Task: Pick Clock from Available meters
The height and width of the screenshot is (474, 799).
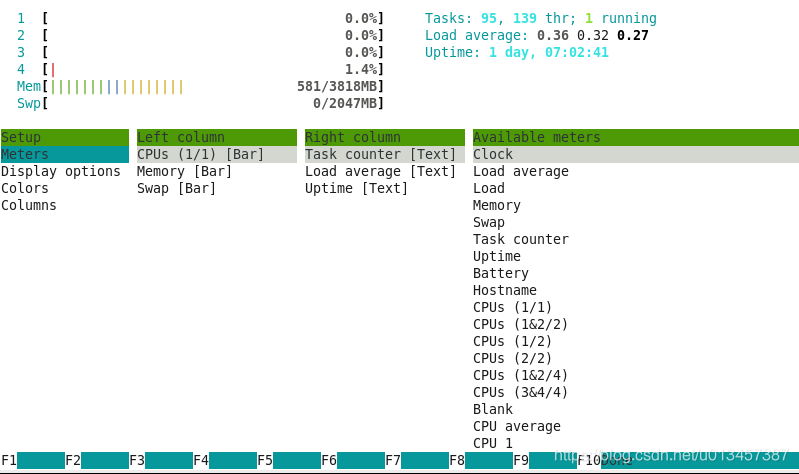Action: pyautogui.click(x=635, y=154)
